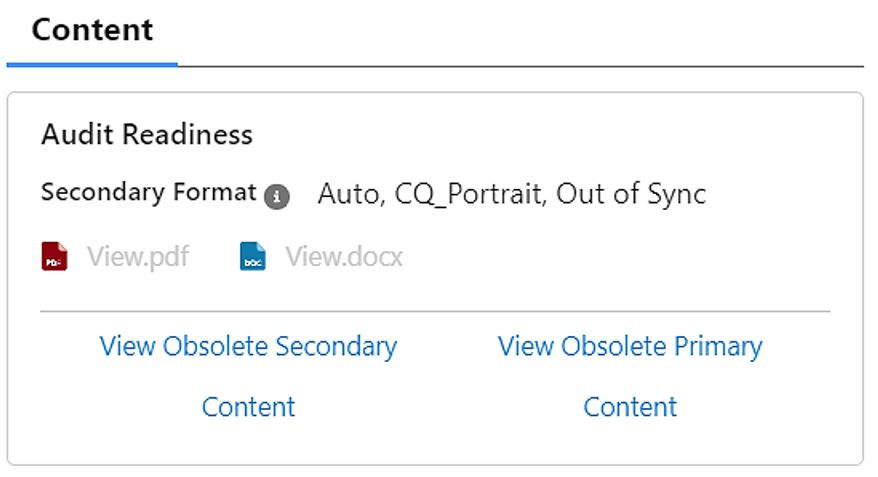Click 'Content' word under View Obsolete Primary
Screen dimensions: 878x477
coord(630,407)
